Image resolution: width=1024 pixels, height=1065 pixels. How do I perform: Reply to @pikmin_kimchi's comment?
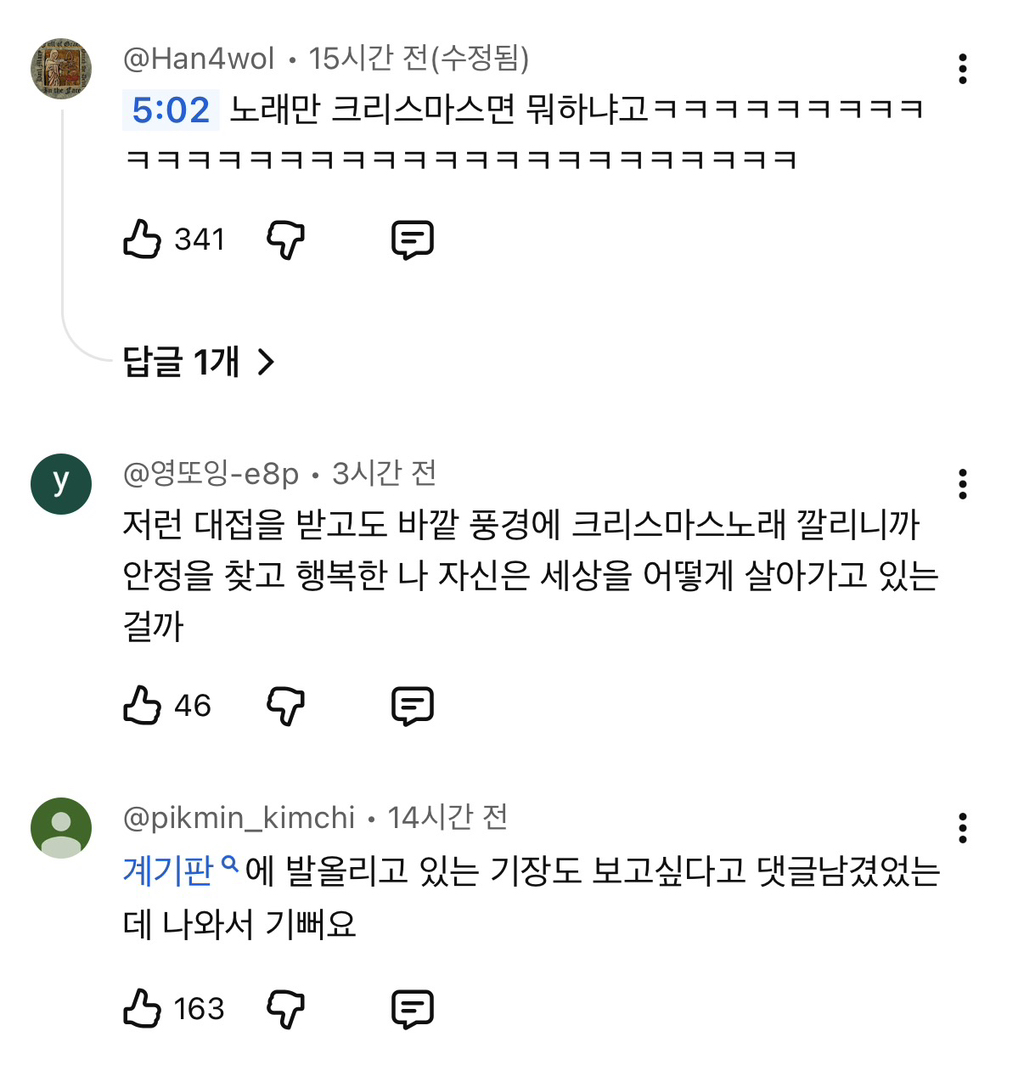(411, 1009)
